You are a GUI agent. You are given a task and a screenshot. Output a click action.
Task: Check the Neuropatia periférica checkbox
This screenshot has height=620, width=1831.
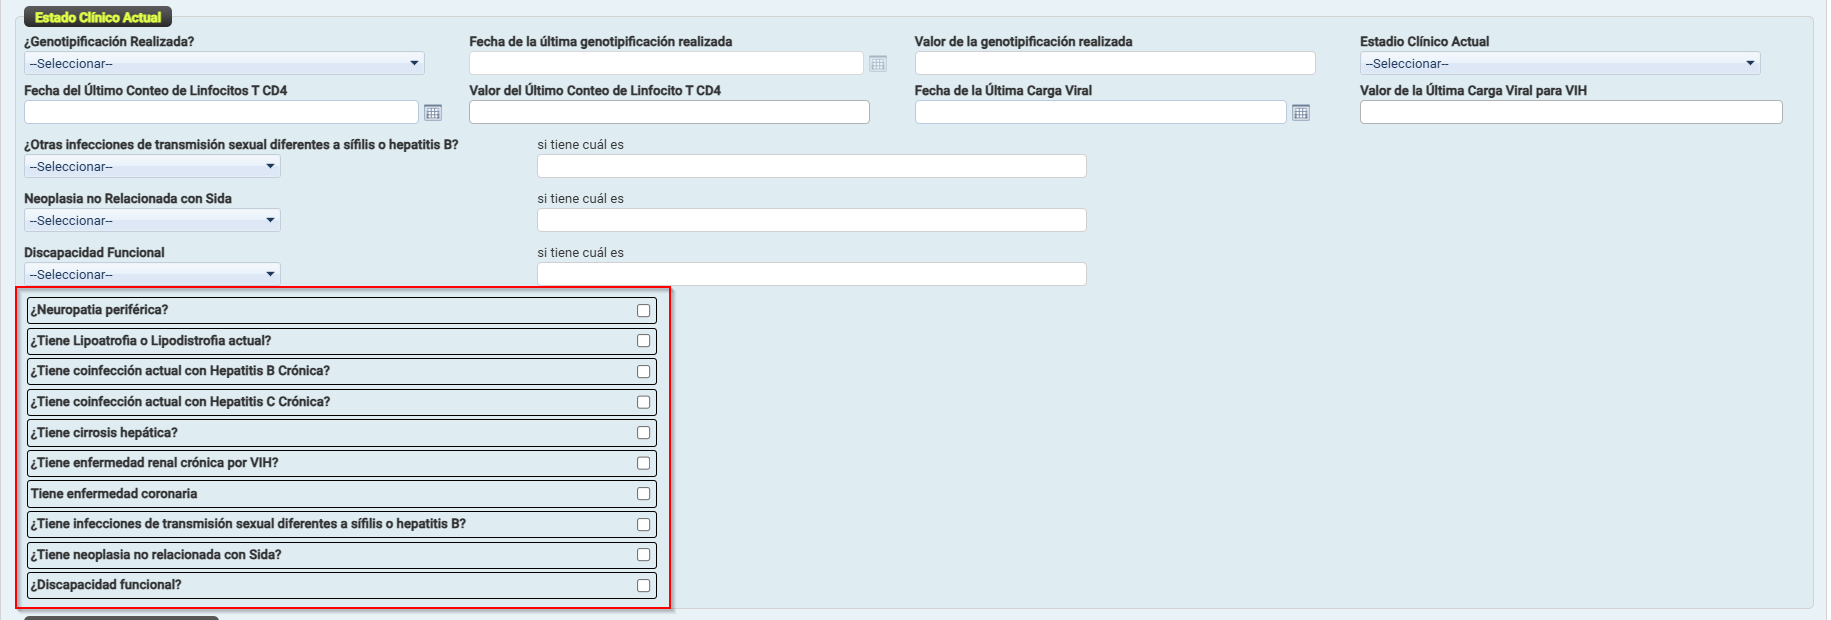pyautogui.click(x=643, y=311)
